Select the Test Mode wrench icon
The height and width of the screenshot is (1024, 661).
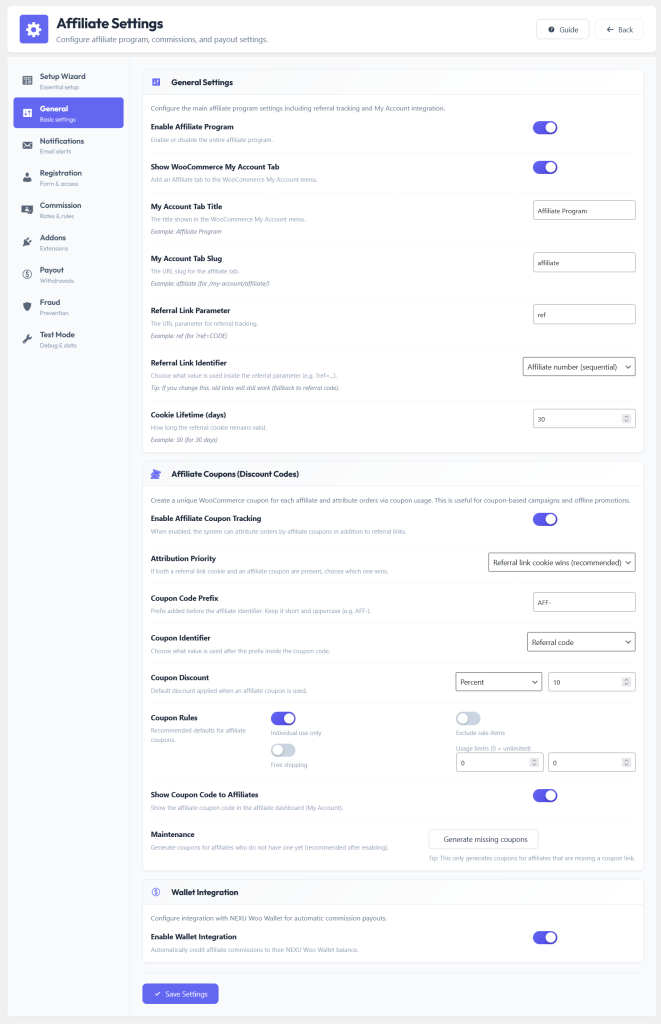27,339
